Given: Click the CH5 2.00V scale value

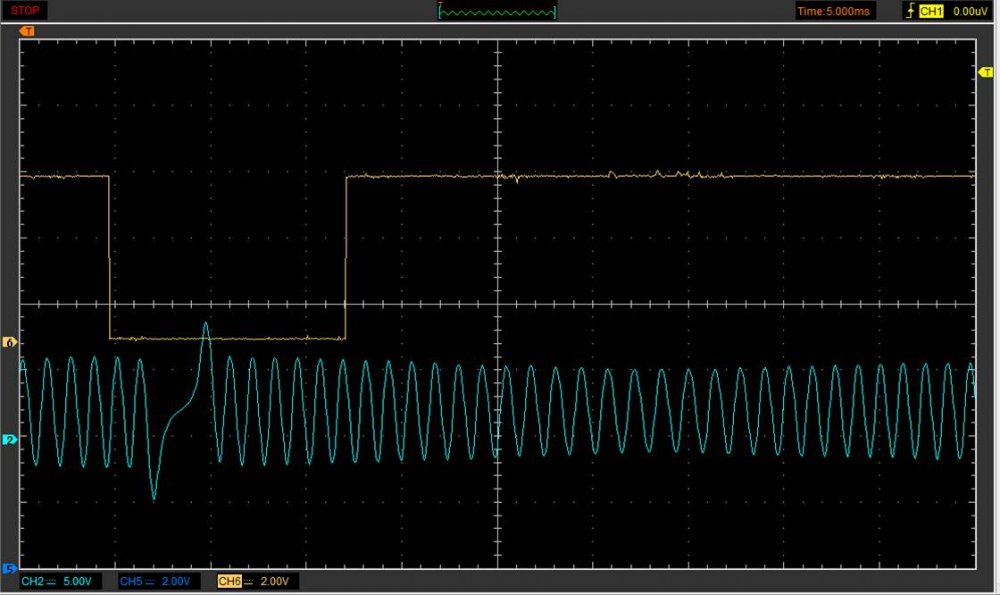Looking at the screenshot, I should 177,581.
